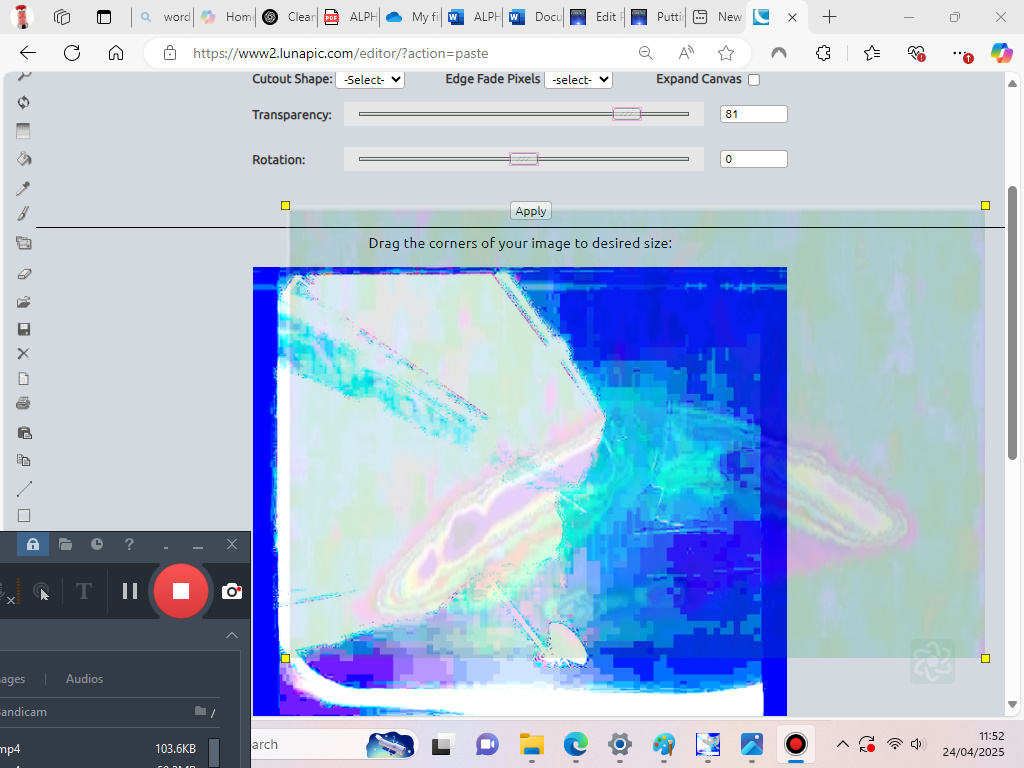Click the Transparency slider handle
1024x768 pixels.
[x=627, y=114]
